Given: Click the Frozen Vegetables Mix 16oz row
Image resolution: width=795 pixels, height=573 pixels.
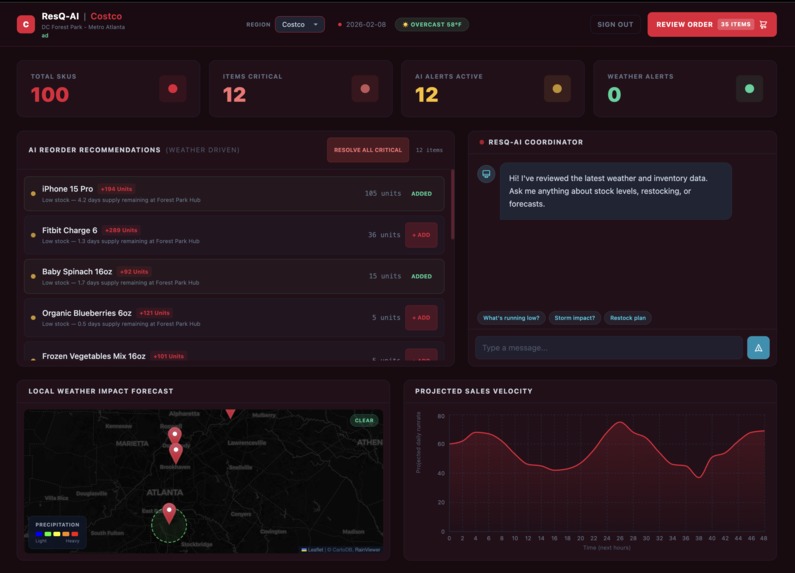Looking at the screenshot, I should point(234,351).
